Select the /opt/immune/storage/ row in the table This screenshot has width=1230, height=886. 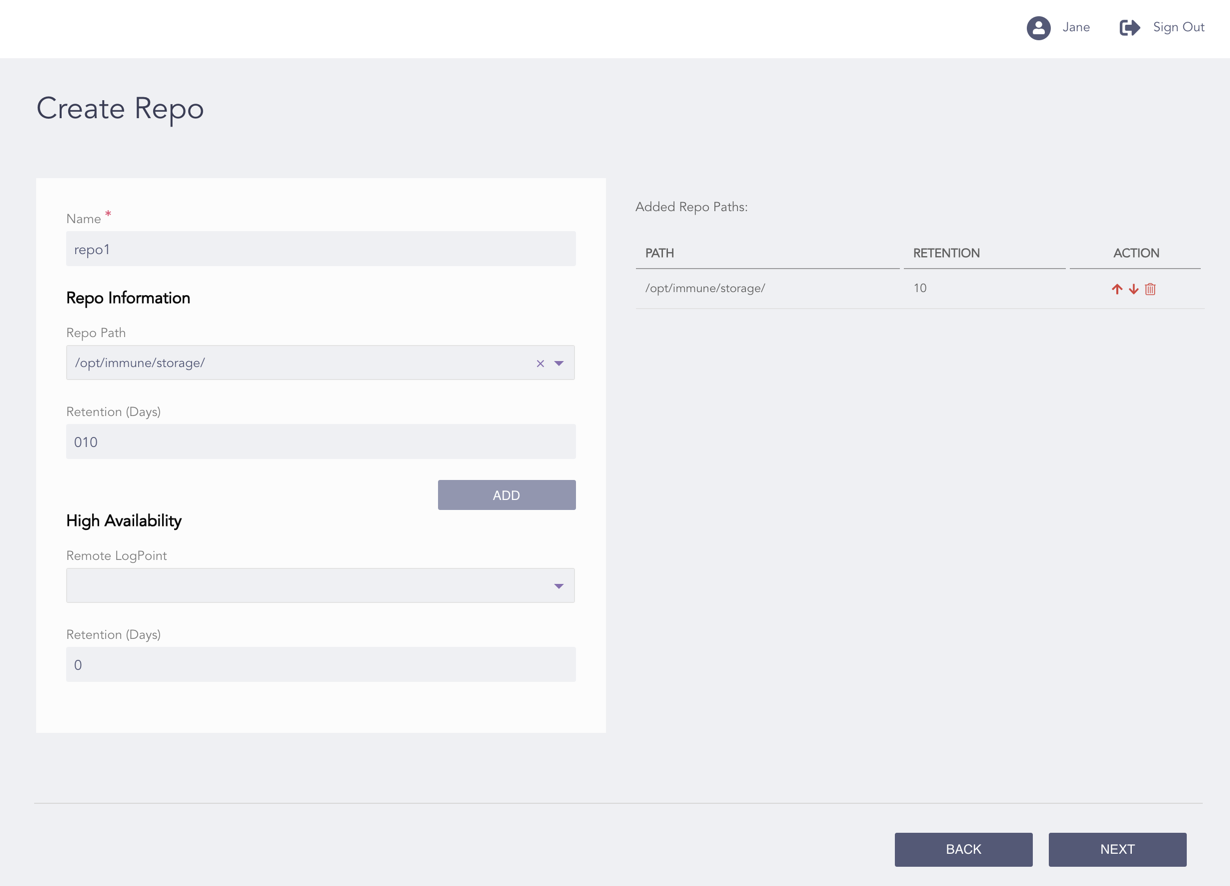click(705, 289)
